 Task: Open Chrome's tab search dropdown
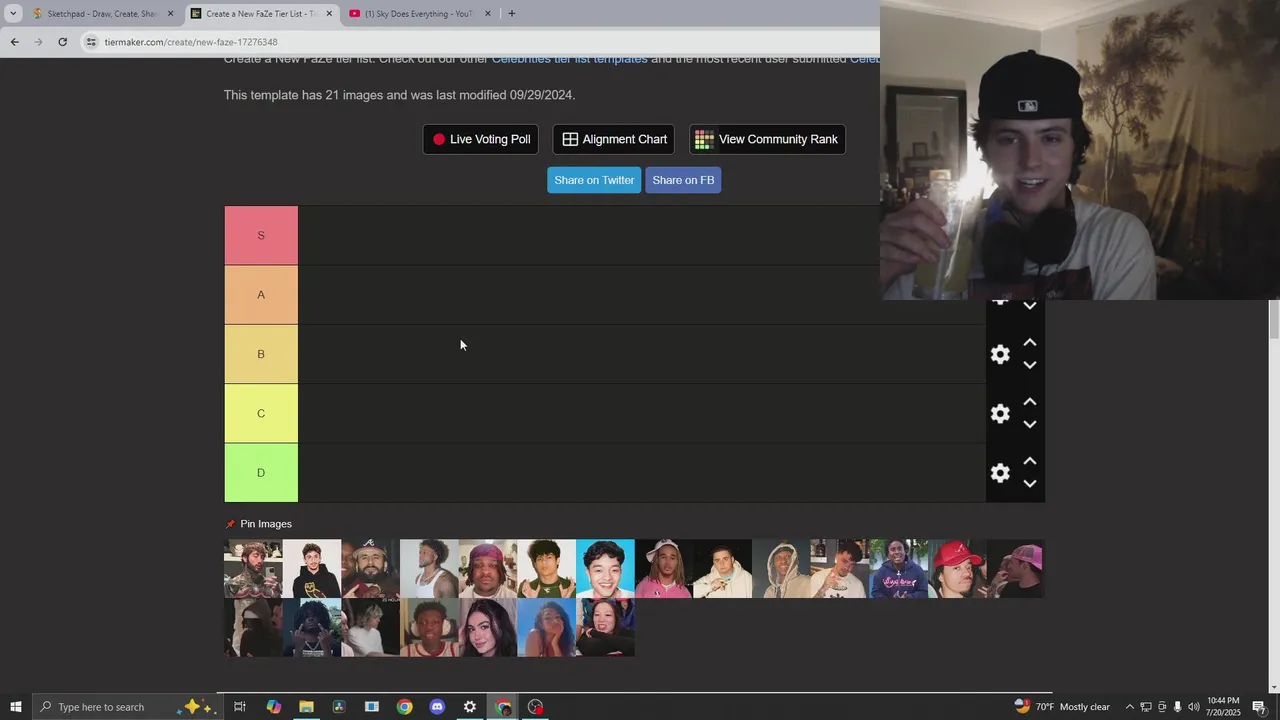(13, 13)
